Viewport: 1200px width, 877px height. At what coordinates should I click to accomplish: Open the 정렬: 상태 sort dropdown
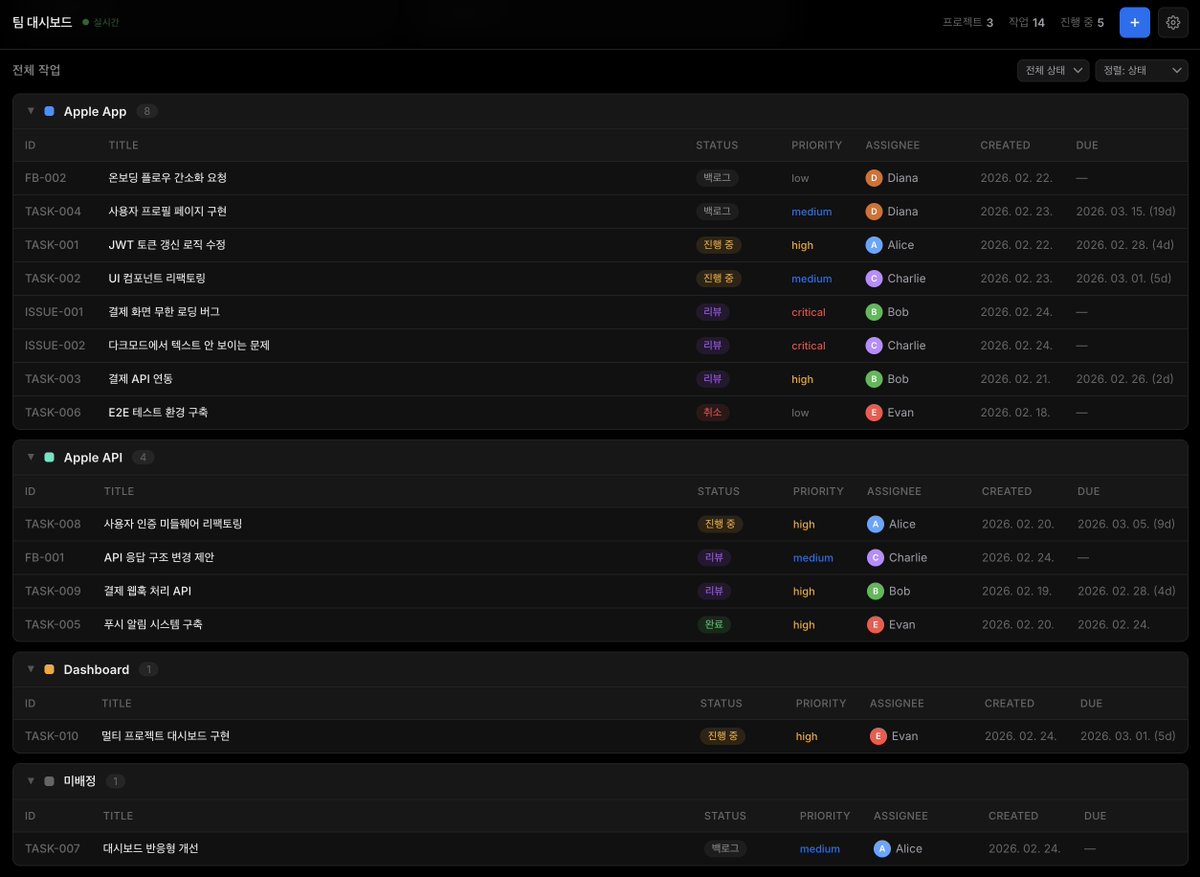click(x=1141, y=70)
